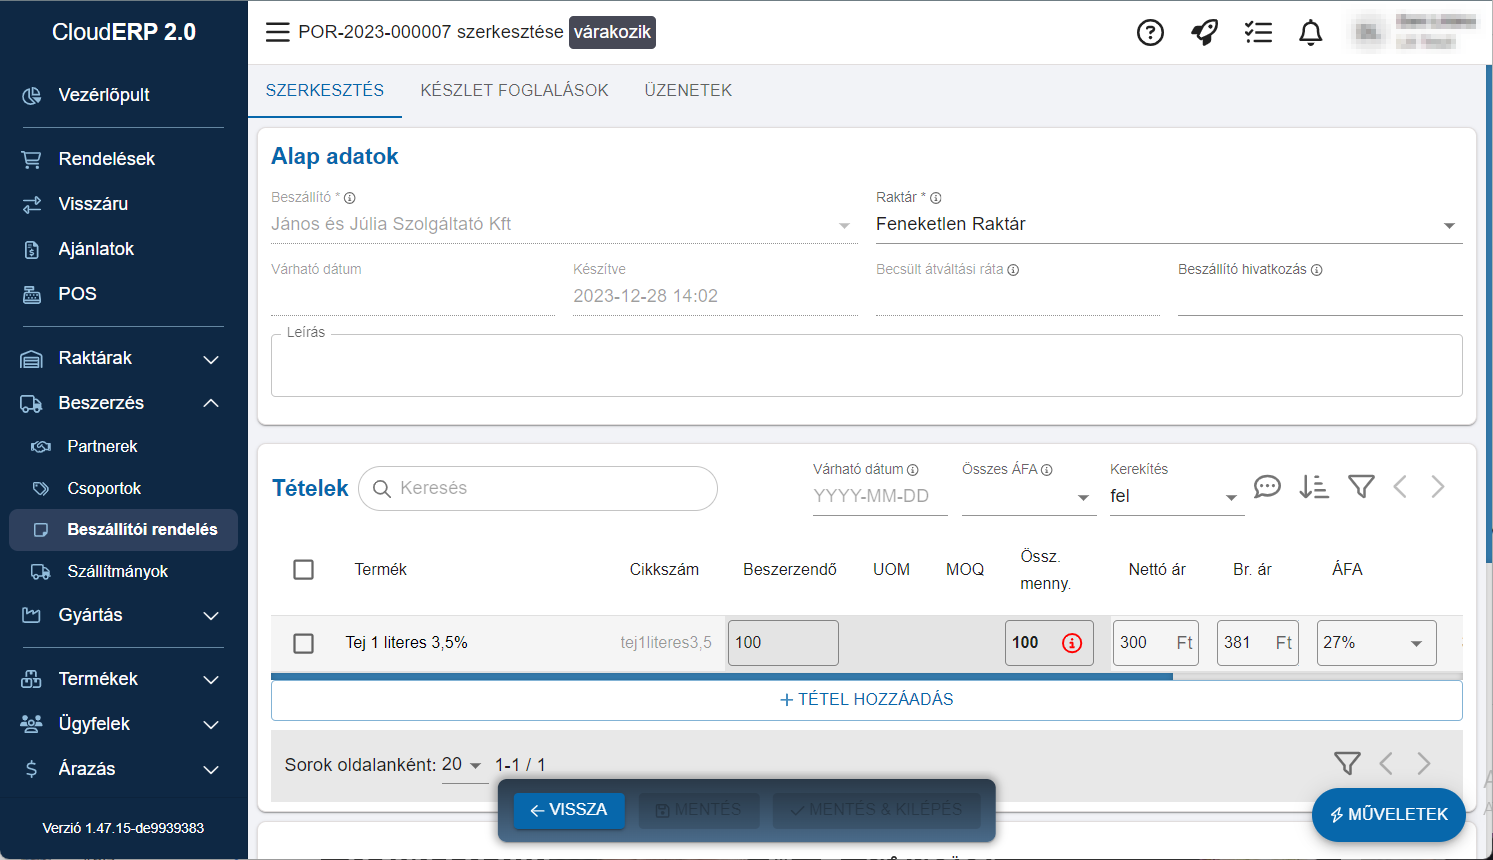The image size is (1493, 860).
Task: Click the Tétel hozzáadás button
Action: point(866,700)
